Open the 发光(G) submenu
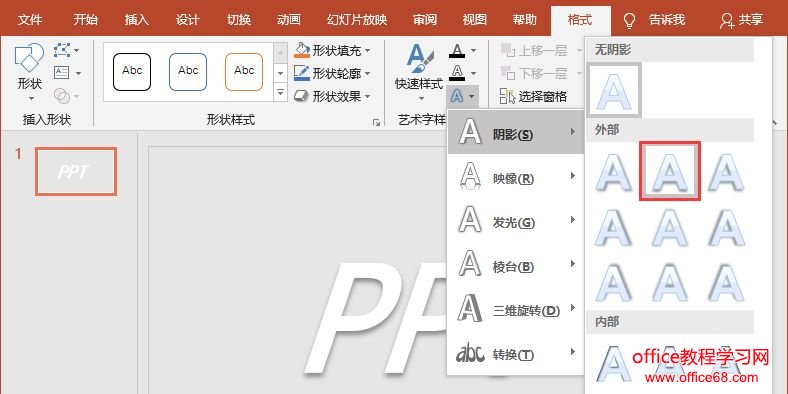 tap(516, 221)
